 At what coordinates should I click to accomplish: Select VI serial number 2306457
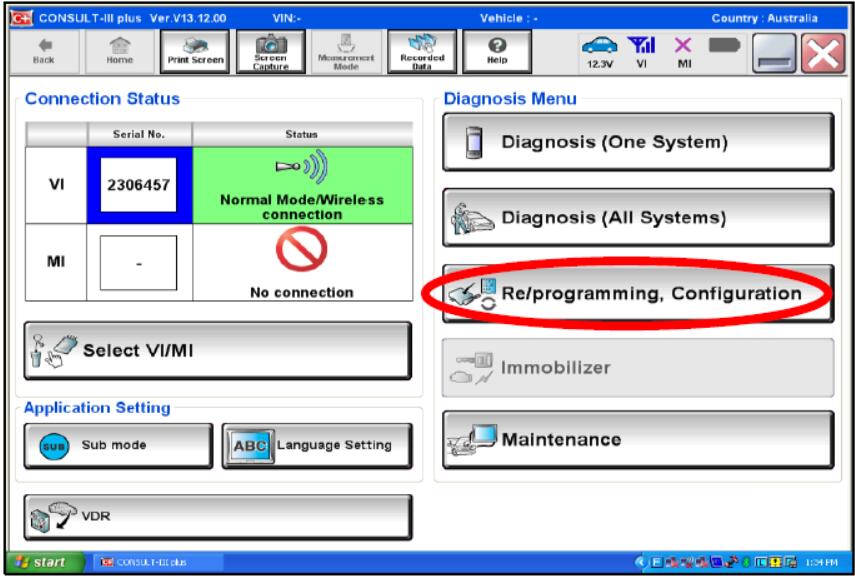click(x=139, y=185)
